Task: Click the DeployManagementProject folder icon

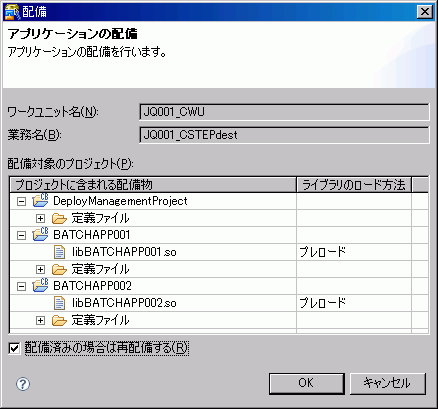Action: click(x=40, y=201)
